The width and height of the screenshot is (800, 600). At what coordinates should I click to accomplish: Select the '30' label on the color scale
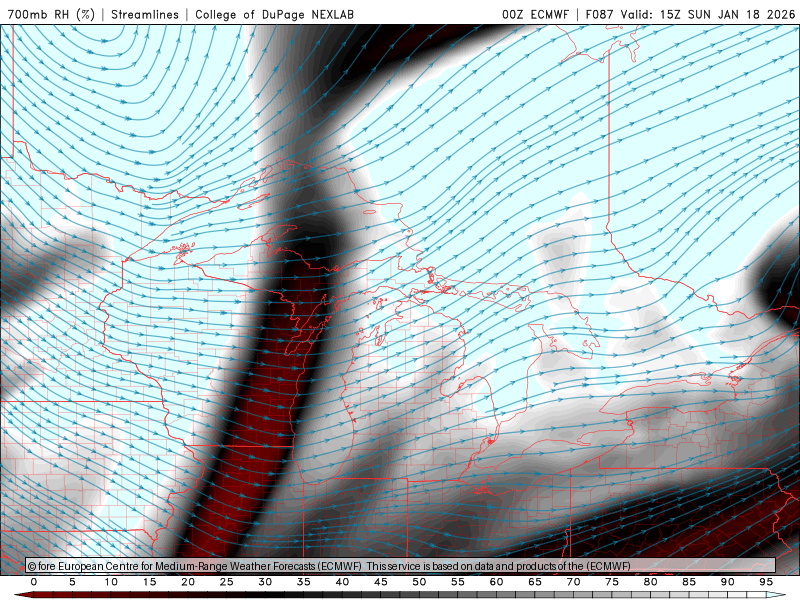point(265,582)
